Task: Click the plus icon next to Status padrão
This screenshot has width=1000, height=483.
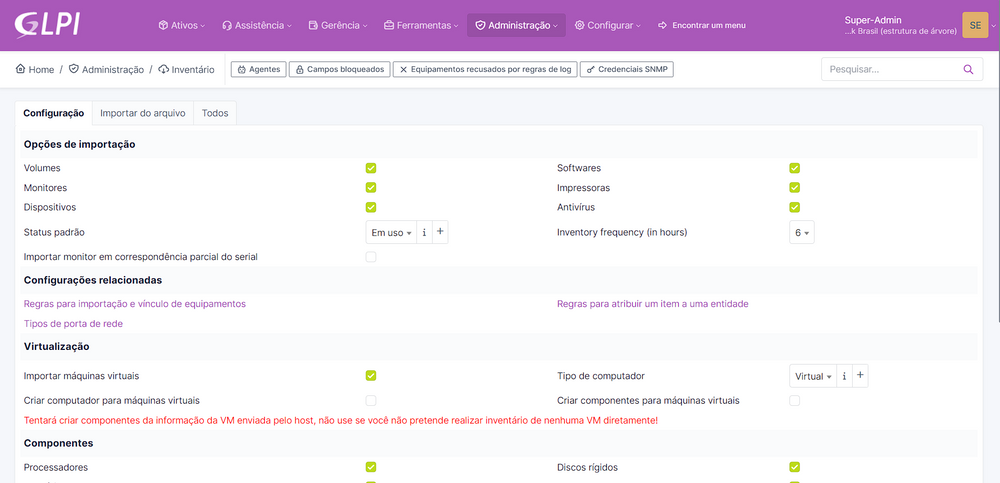Action: (440, 232)
